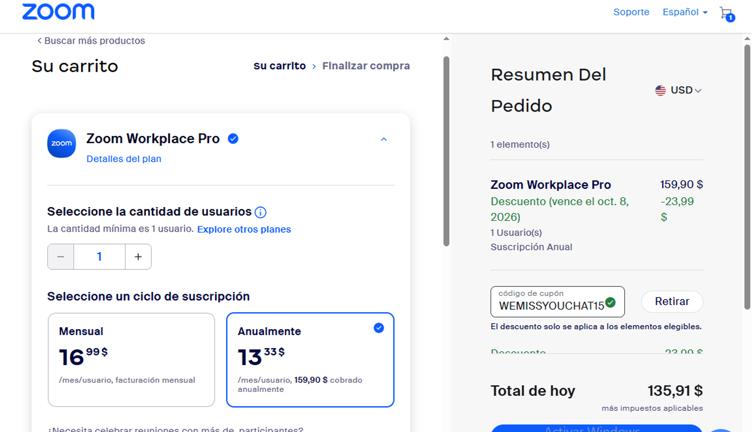Click the 1 Usuario(s) text
This screenshot has height=432, width=752.
[516, 233]
